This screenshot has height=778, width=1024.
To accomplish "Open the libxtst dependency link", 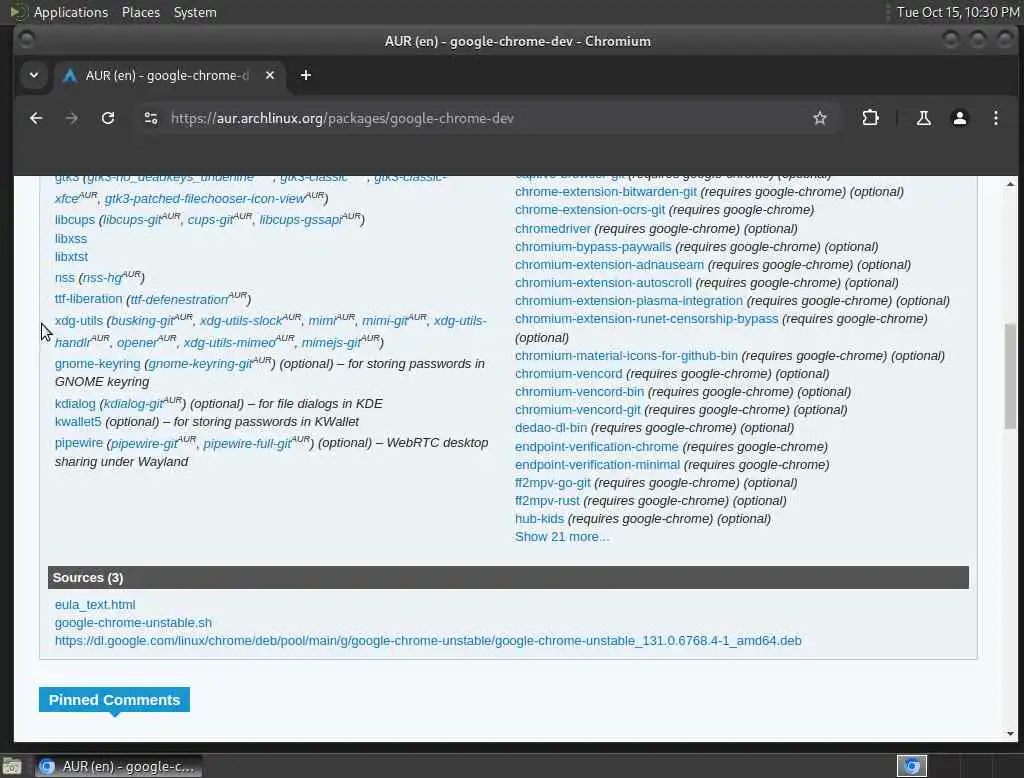I will [71, 257].
